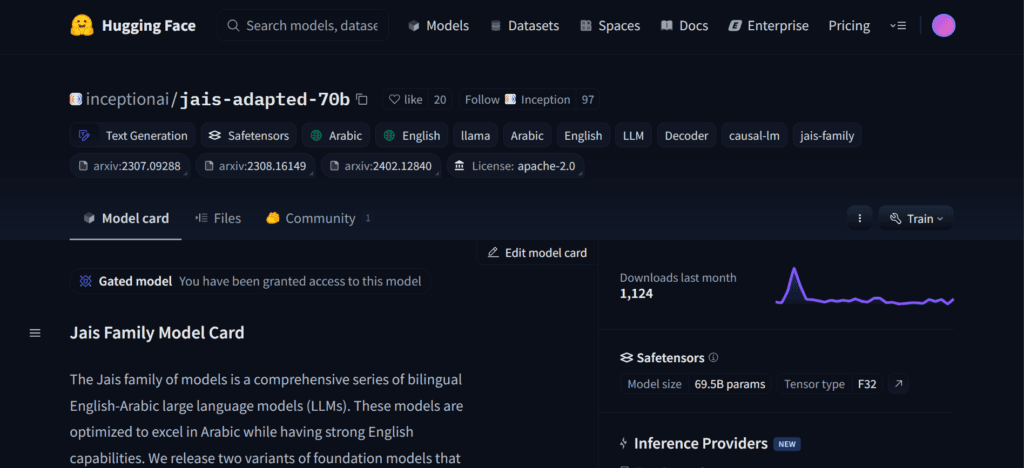1024x468 pixels.
Task: Select the second Arabic tag without icon
Action: tap(527, 136)
